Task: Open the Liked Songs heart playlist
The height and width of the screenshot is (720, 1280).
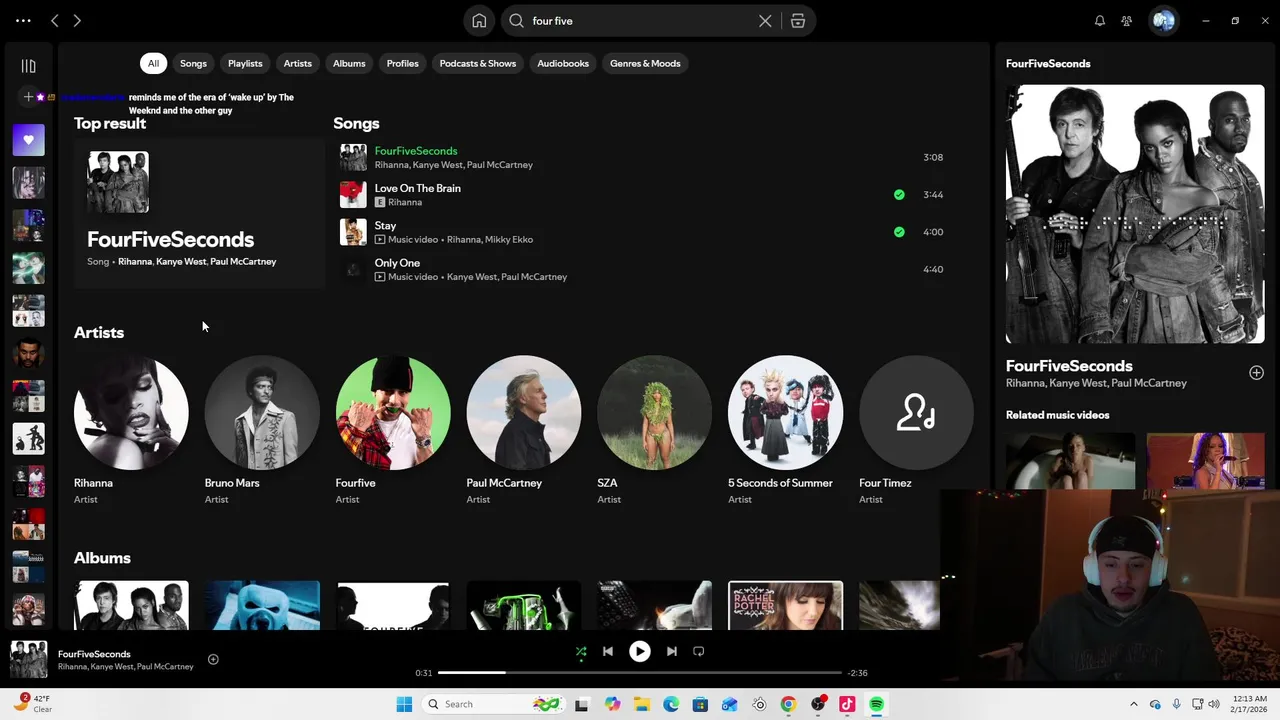Action: pyautogui.click(x=28, y=140)
